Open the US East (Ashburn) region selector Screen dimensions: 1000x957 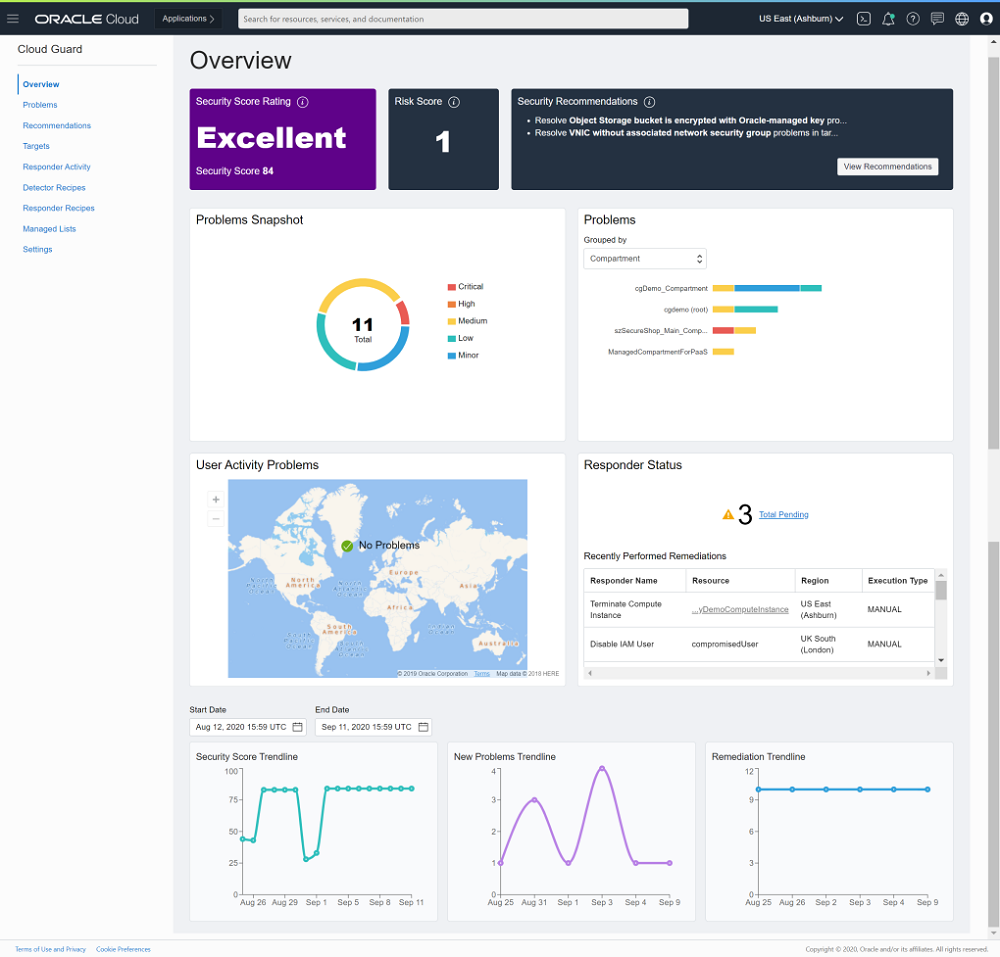800,18
